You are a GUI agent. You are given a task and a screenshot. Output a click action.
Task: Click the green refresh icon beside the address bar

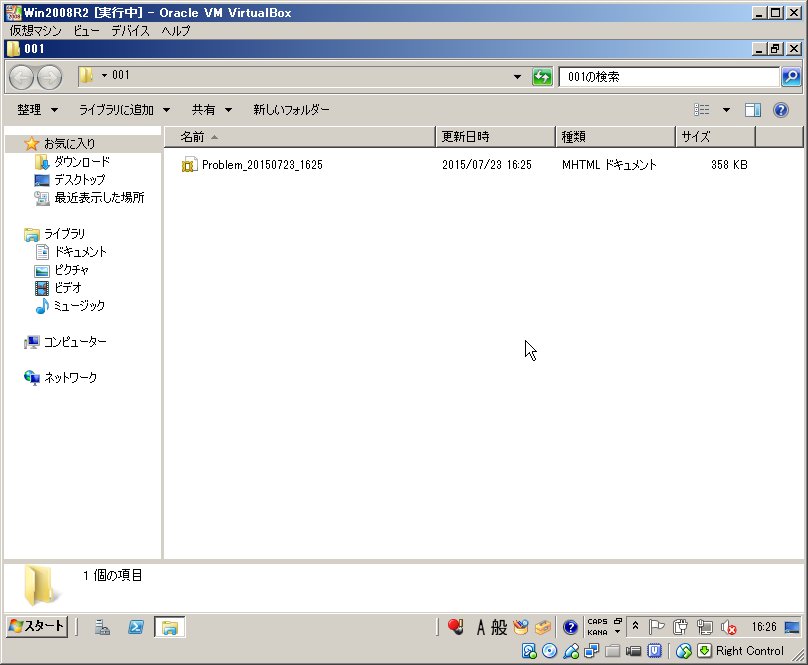(542, 77)
